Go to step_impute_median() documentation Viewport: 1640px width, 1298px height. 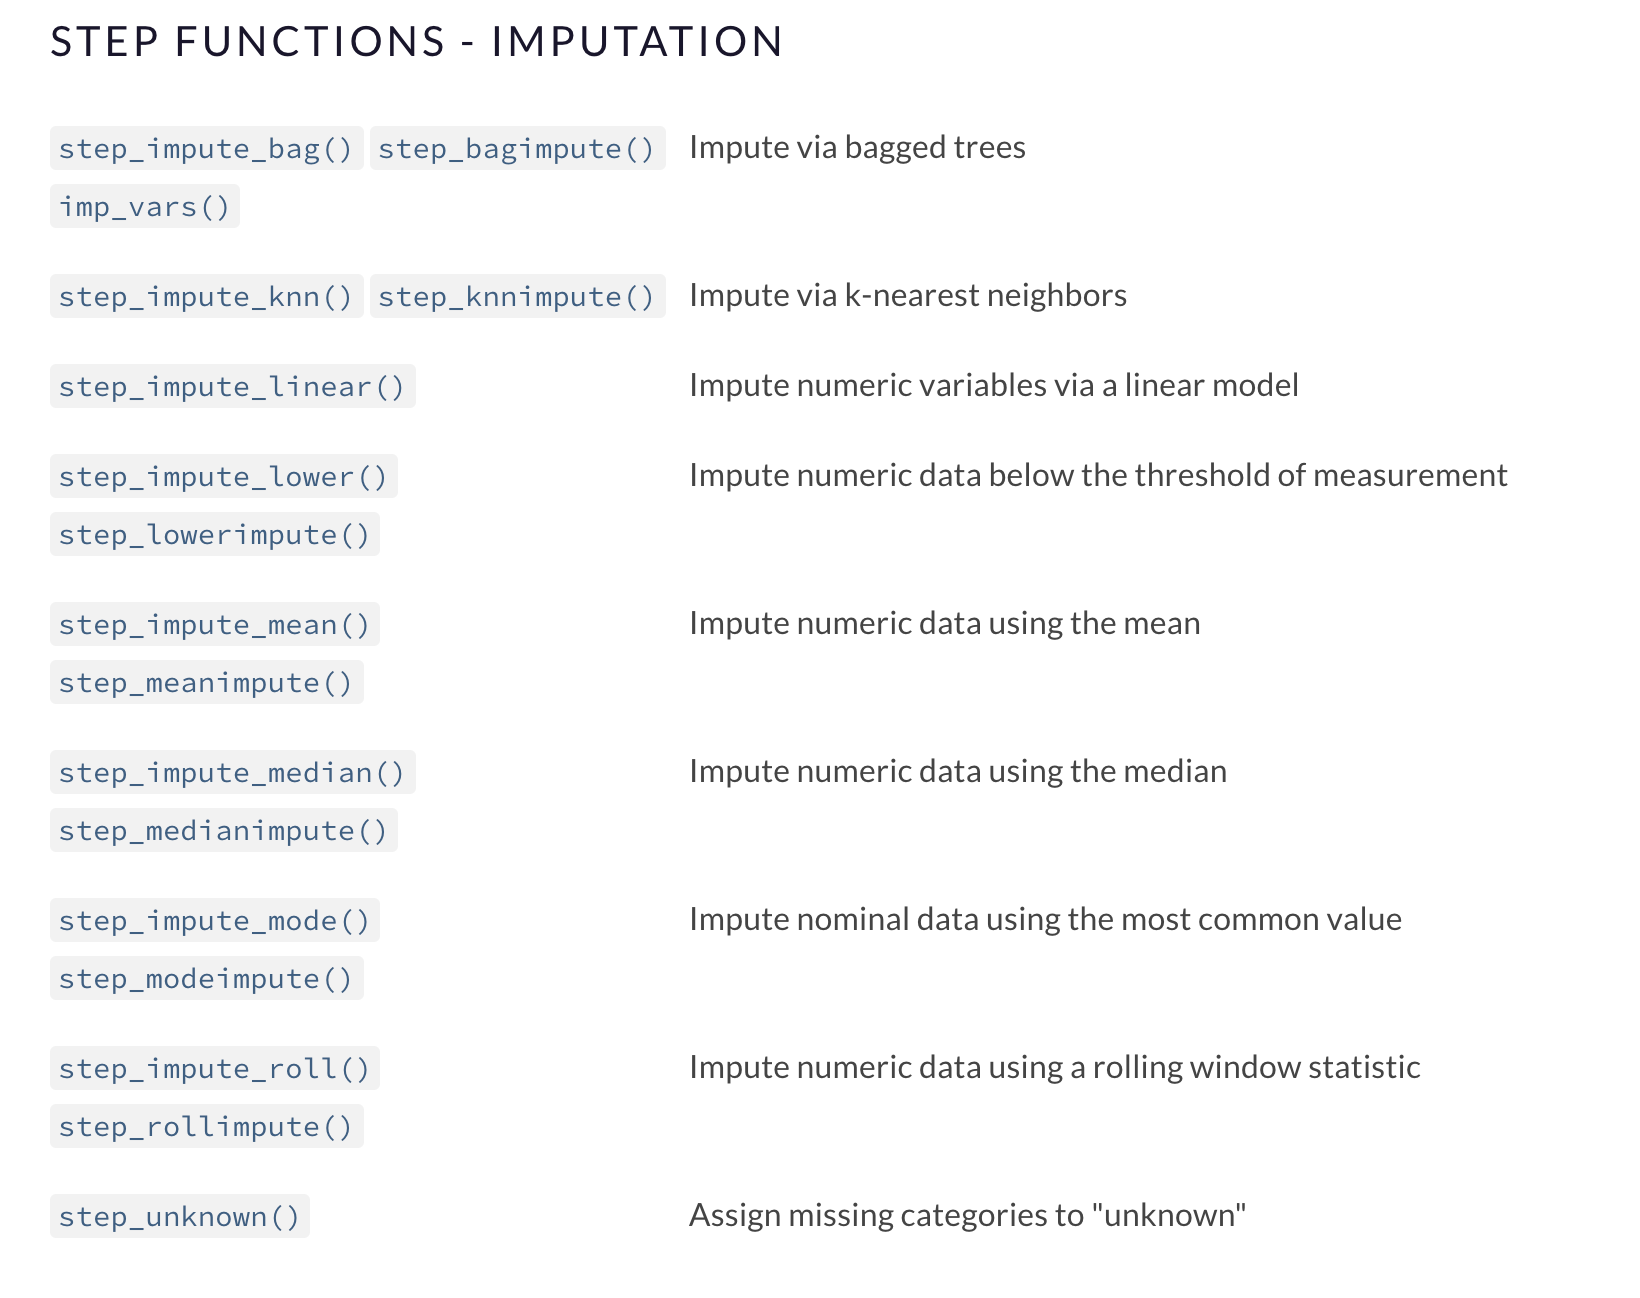coord(232,773)
